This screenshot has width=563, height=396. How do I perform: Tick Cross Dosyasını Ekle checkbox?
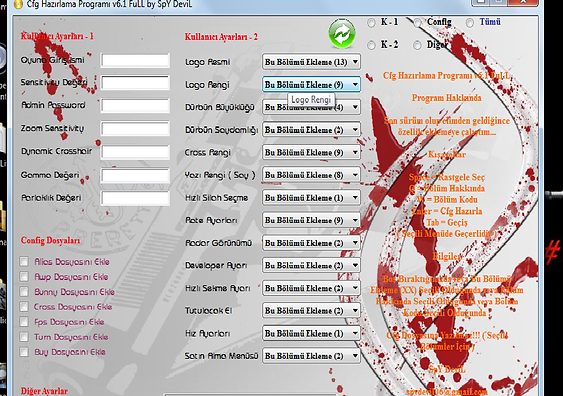24,307
